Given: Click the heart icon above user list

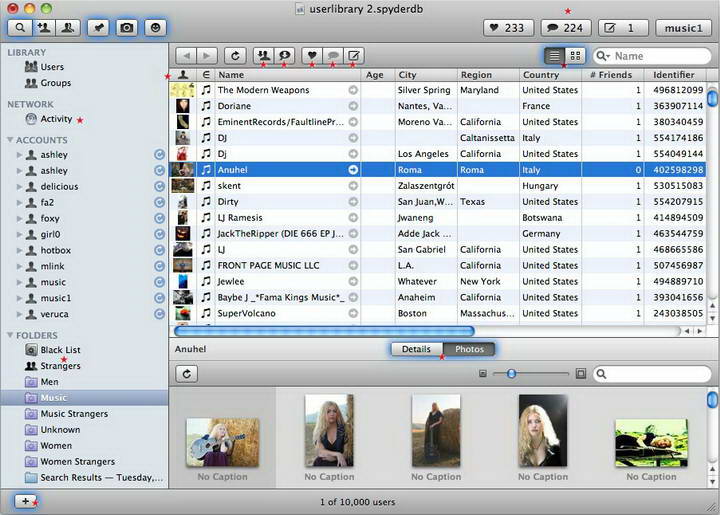Looking at the screenshot, I should coord(310,56).
